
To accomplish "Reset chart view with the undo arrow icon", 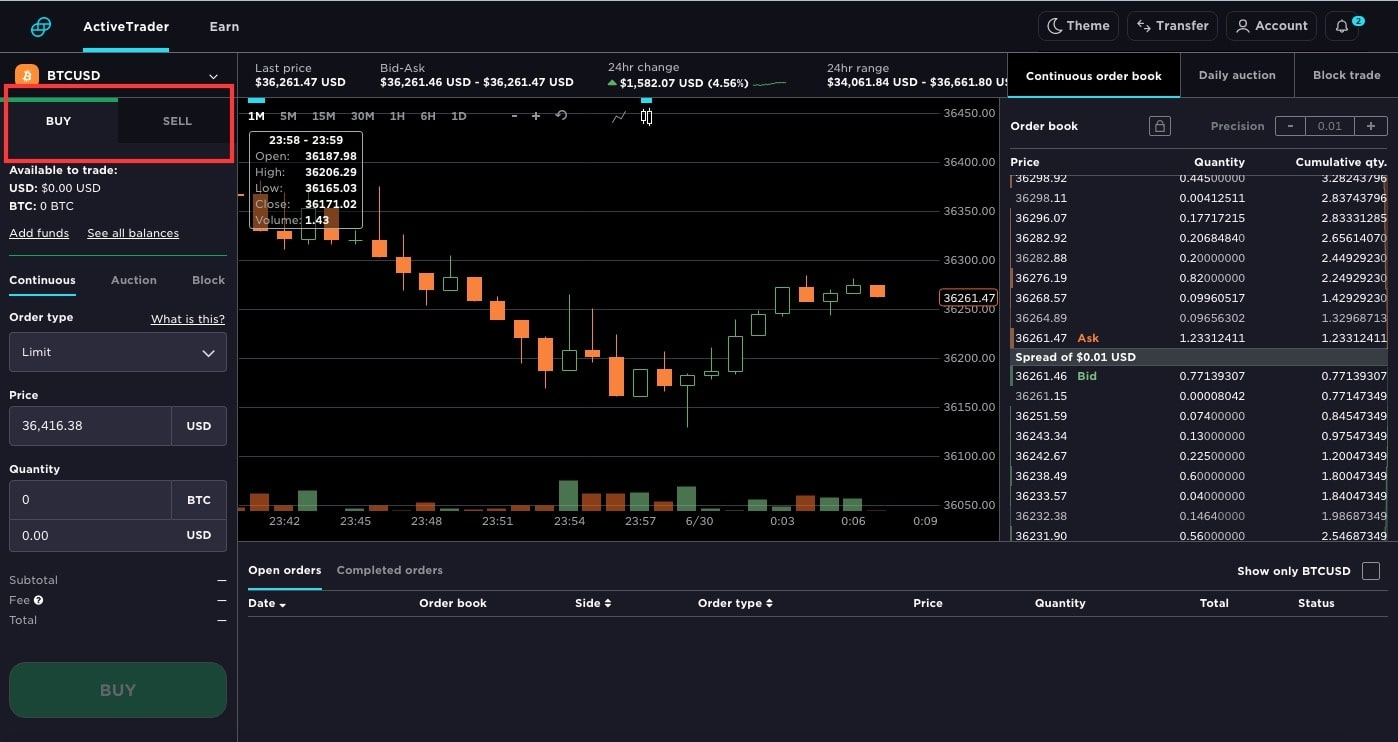I will [561, 115].
